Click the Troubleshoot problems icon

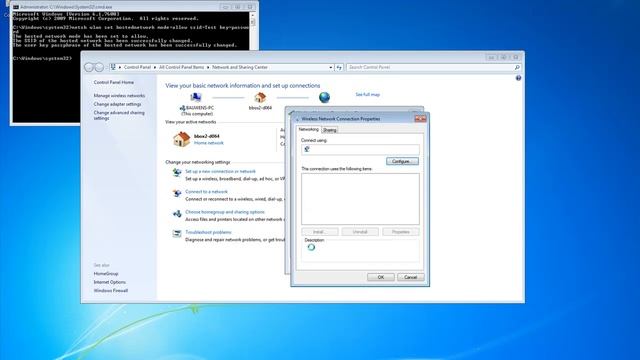point(177,233)
